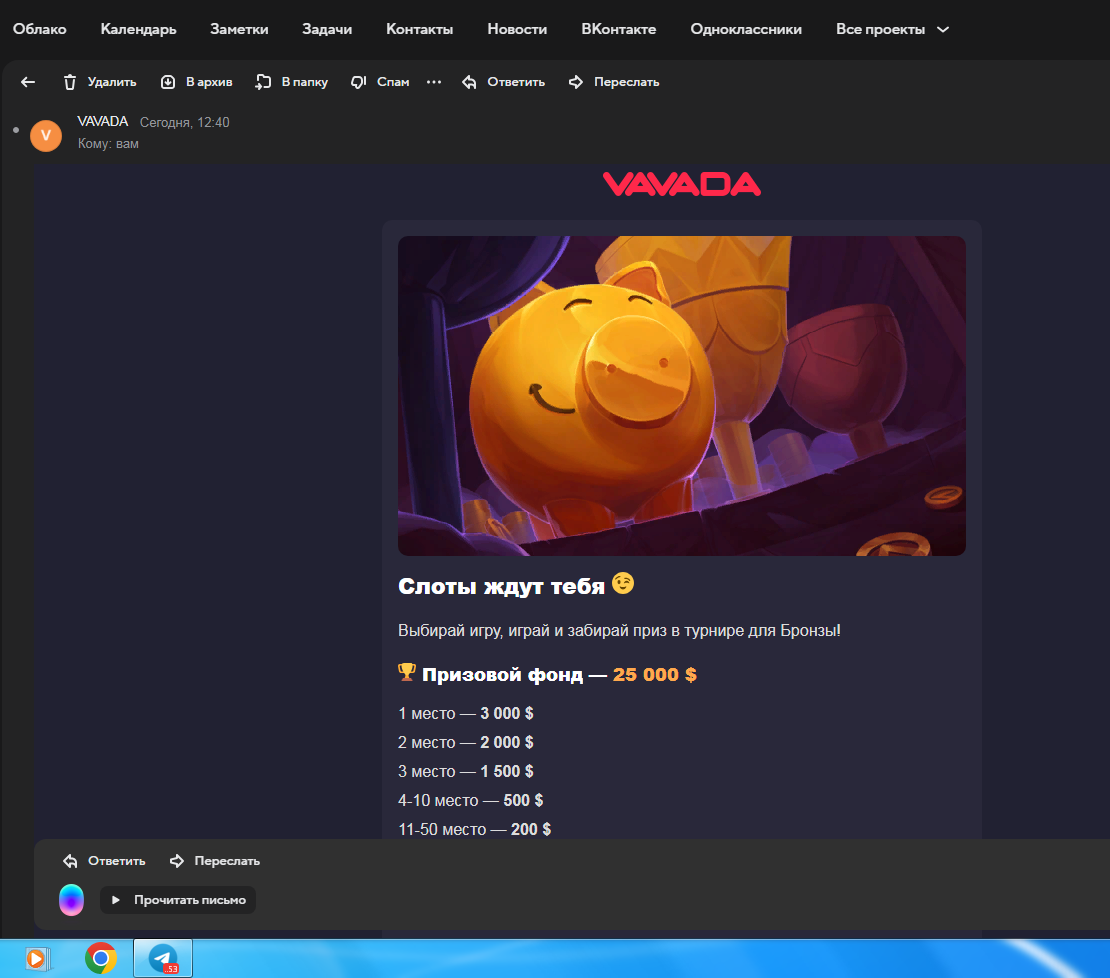Click the piggy bank banner image

pyautogui.click(x=681, y=396)
